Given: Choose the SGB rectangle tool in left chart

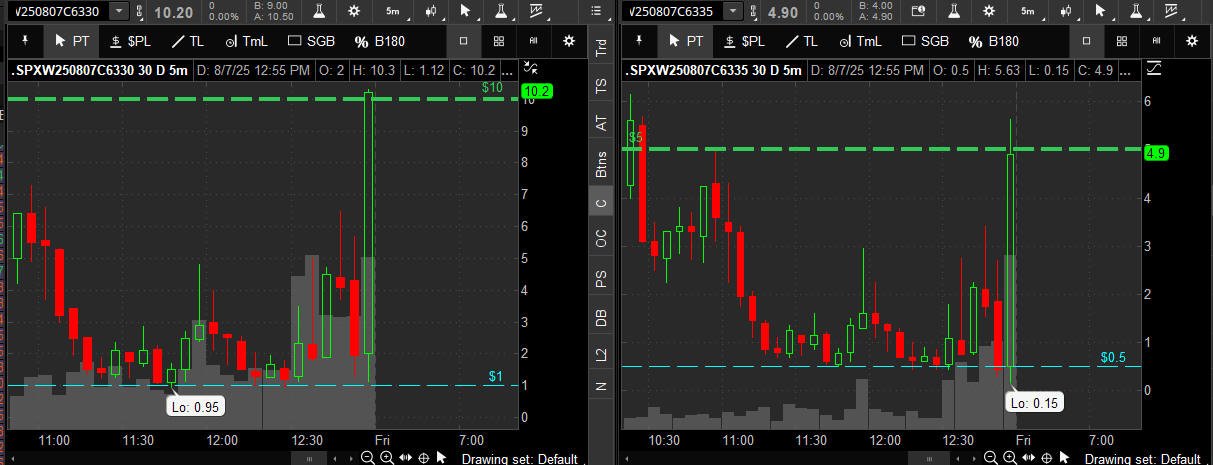Looking at the screenshot, I should coord(309,41).
